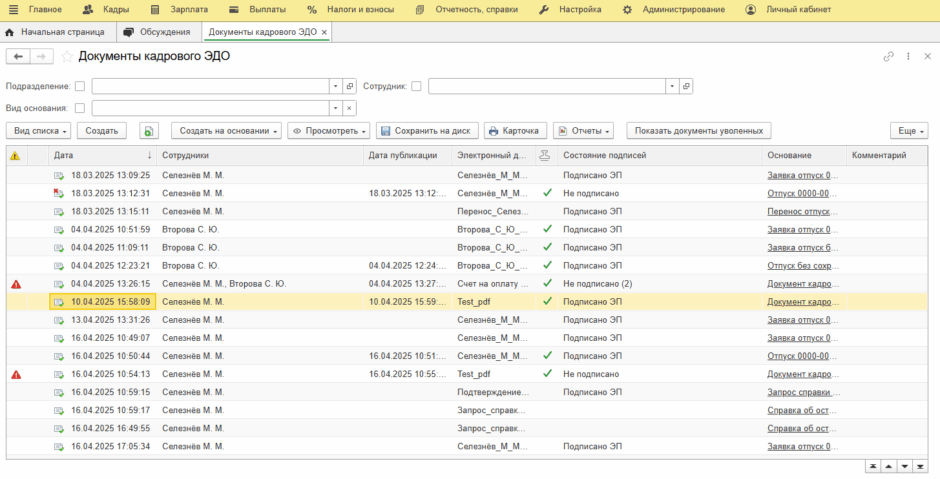Click the green create-document icon button
The width and height of the screenshot is (940, 479).
[149, 131]
